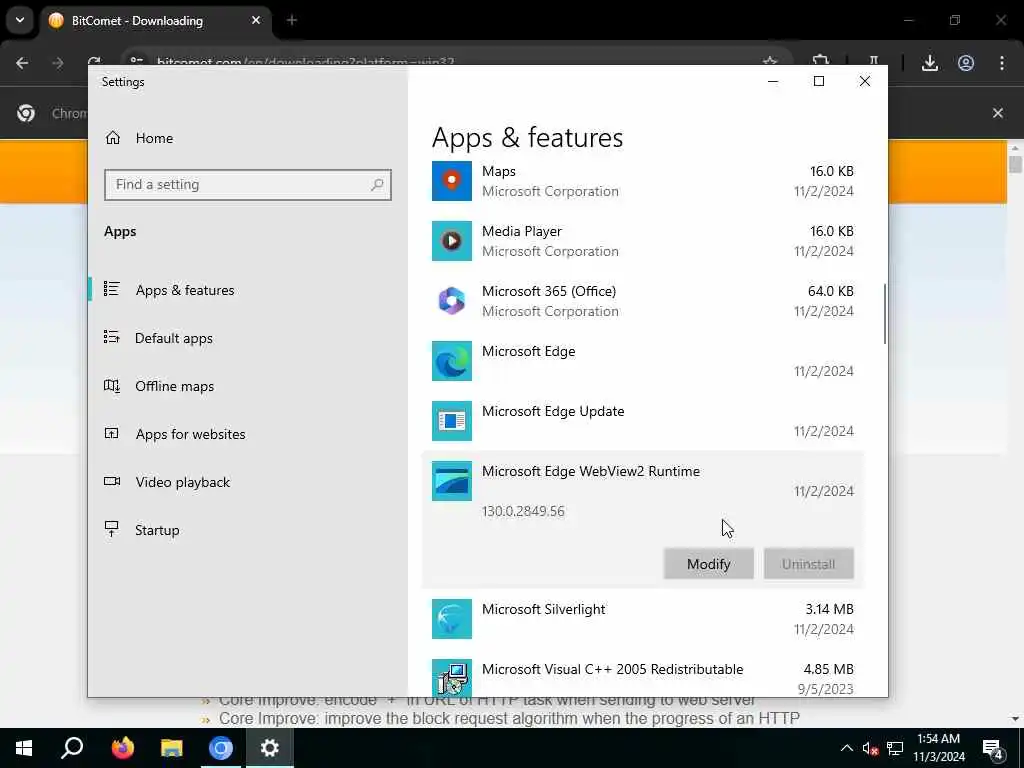Open a new Chrome tab
Image resolution: width=1024 pixels, height=768 pixels.
[292, 21]
